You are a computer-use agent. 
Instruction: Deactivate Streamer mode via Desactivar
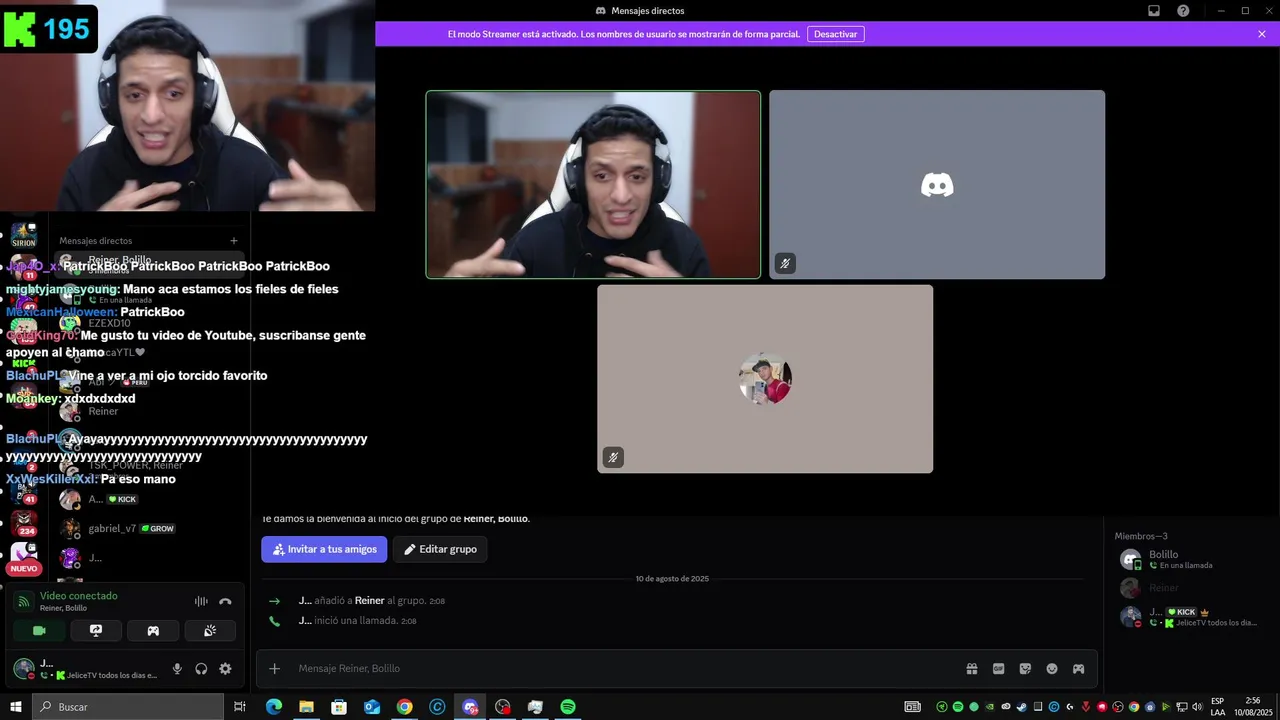click(835, 34)
